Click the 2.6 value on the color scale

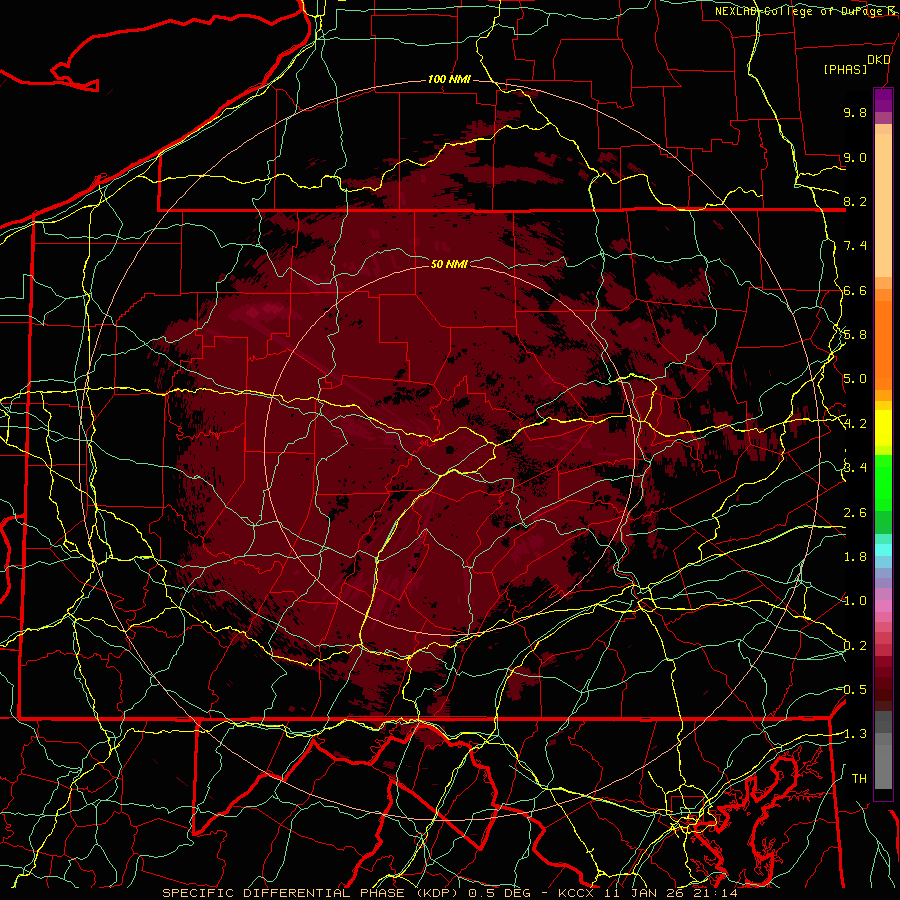855,513
